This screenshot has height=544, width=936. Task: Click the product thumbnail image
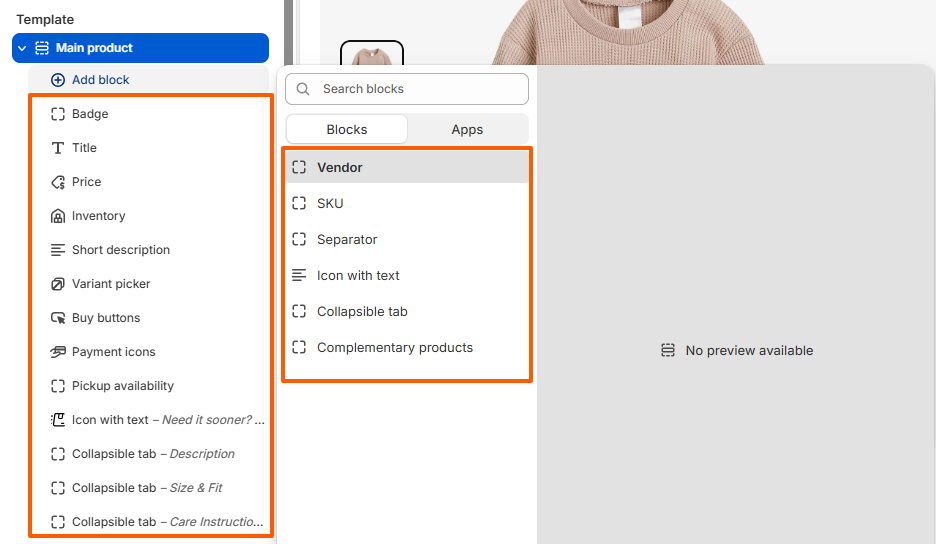coord(372,54)
